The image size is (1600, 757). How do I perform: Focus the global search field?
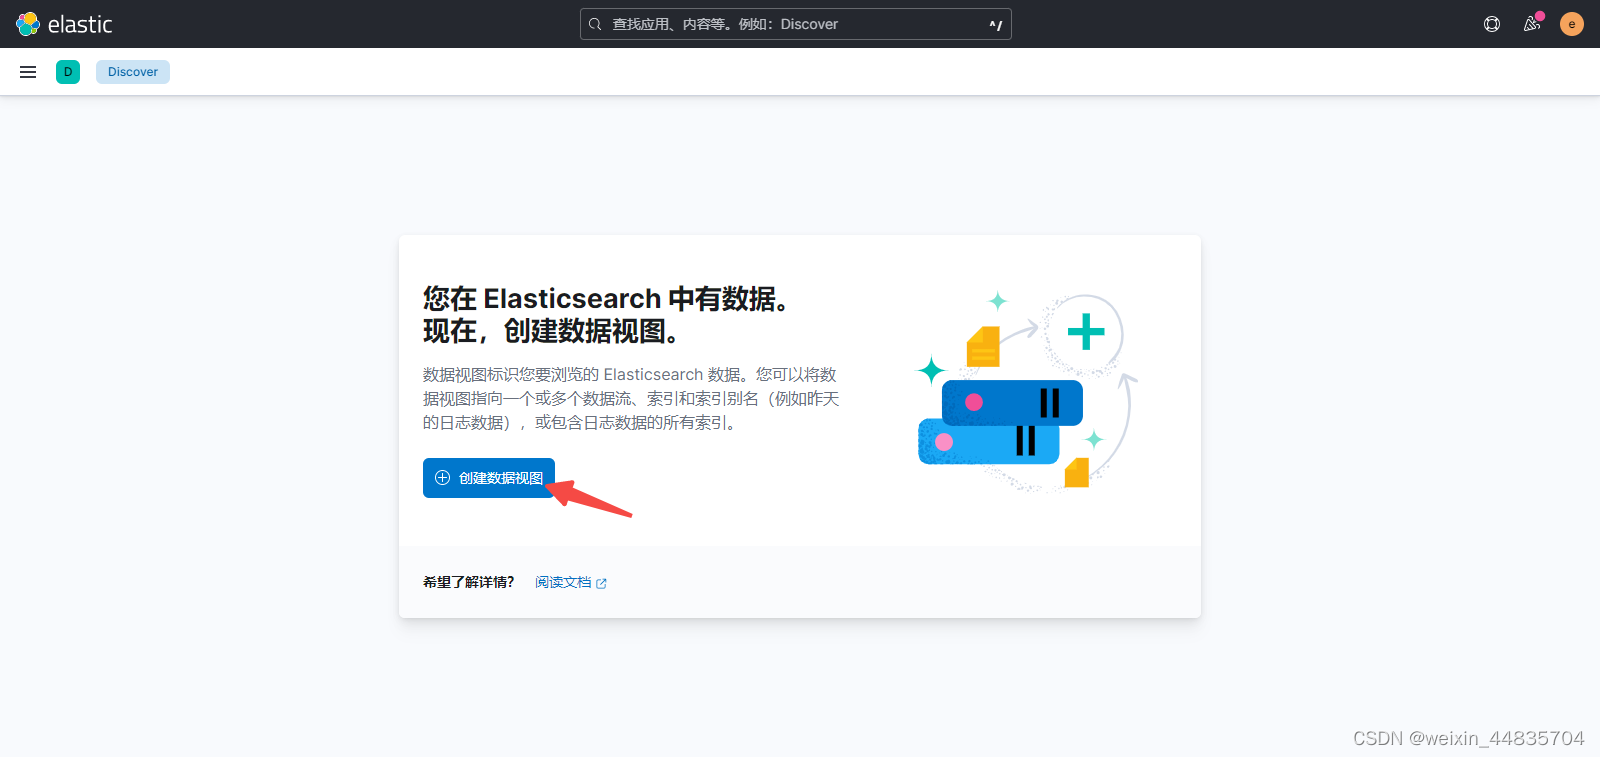click(796, 24)
